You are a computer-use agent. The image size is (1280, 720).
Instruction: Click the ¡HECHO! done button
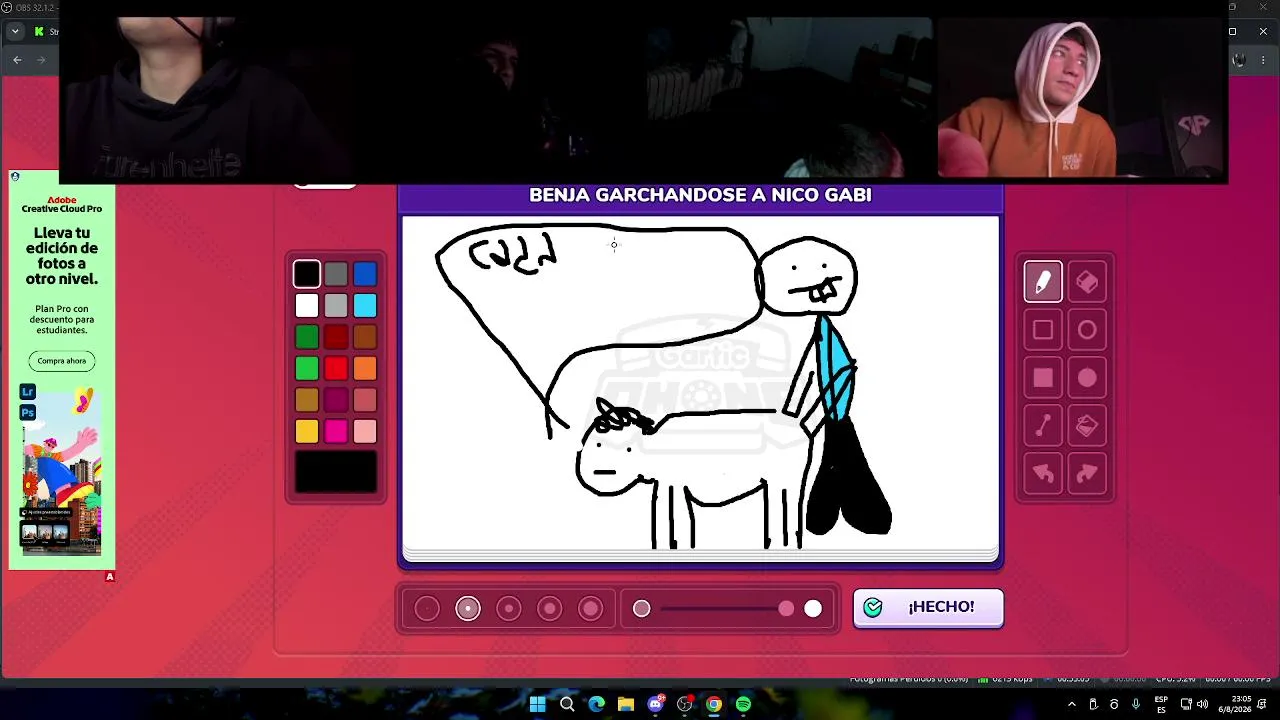click(928, 607)
